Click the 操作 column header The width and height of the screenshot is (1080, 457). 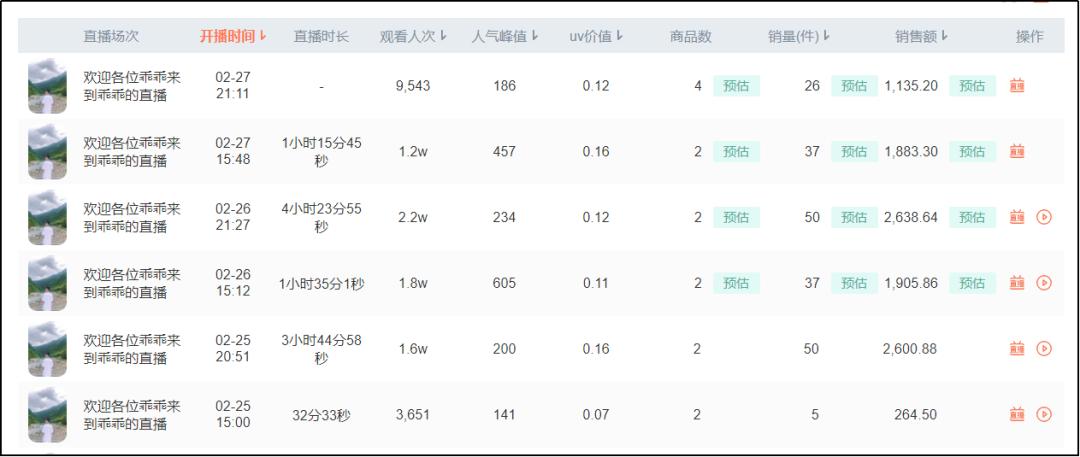pyautogui.click(x=1030, y=37)
